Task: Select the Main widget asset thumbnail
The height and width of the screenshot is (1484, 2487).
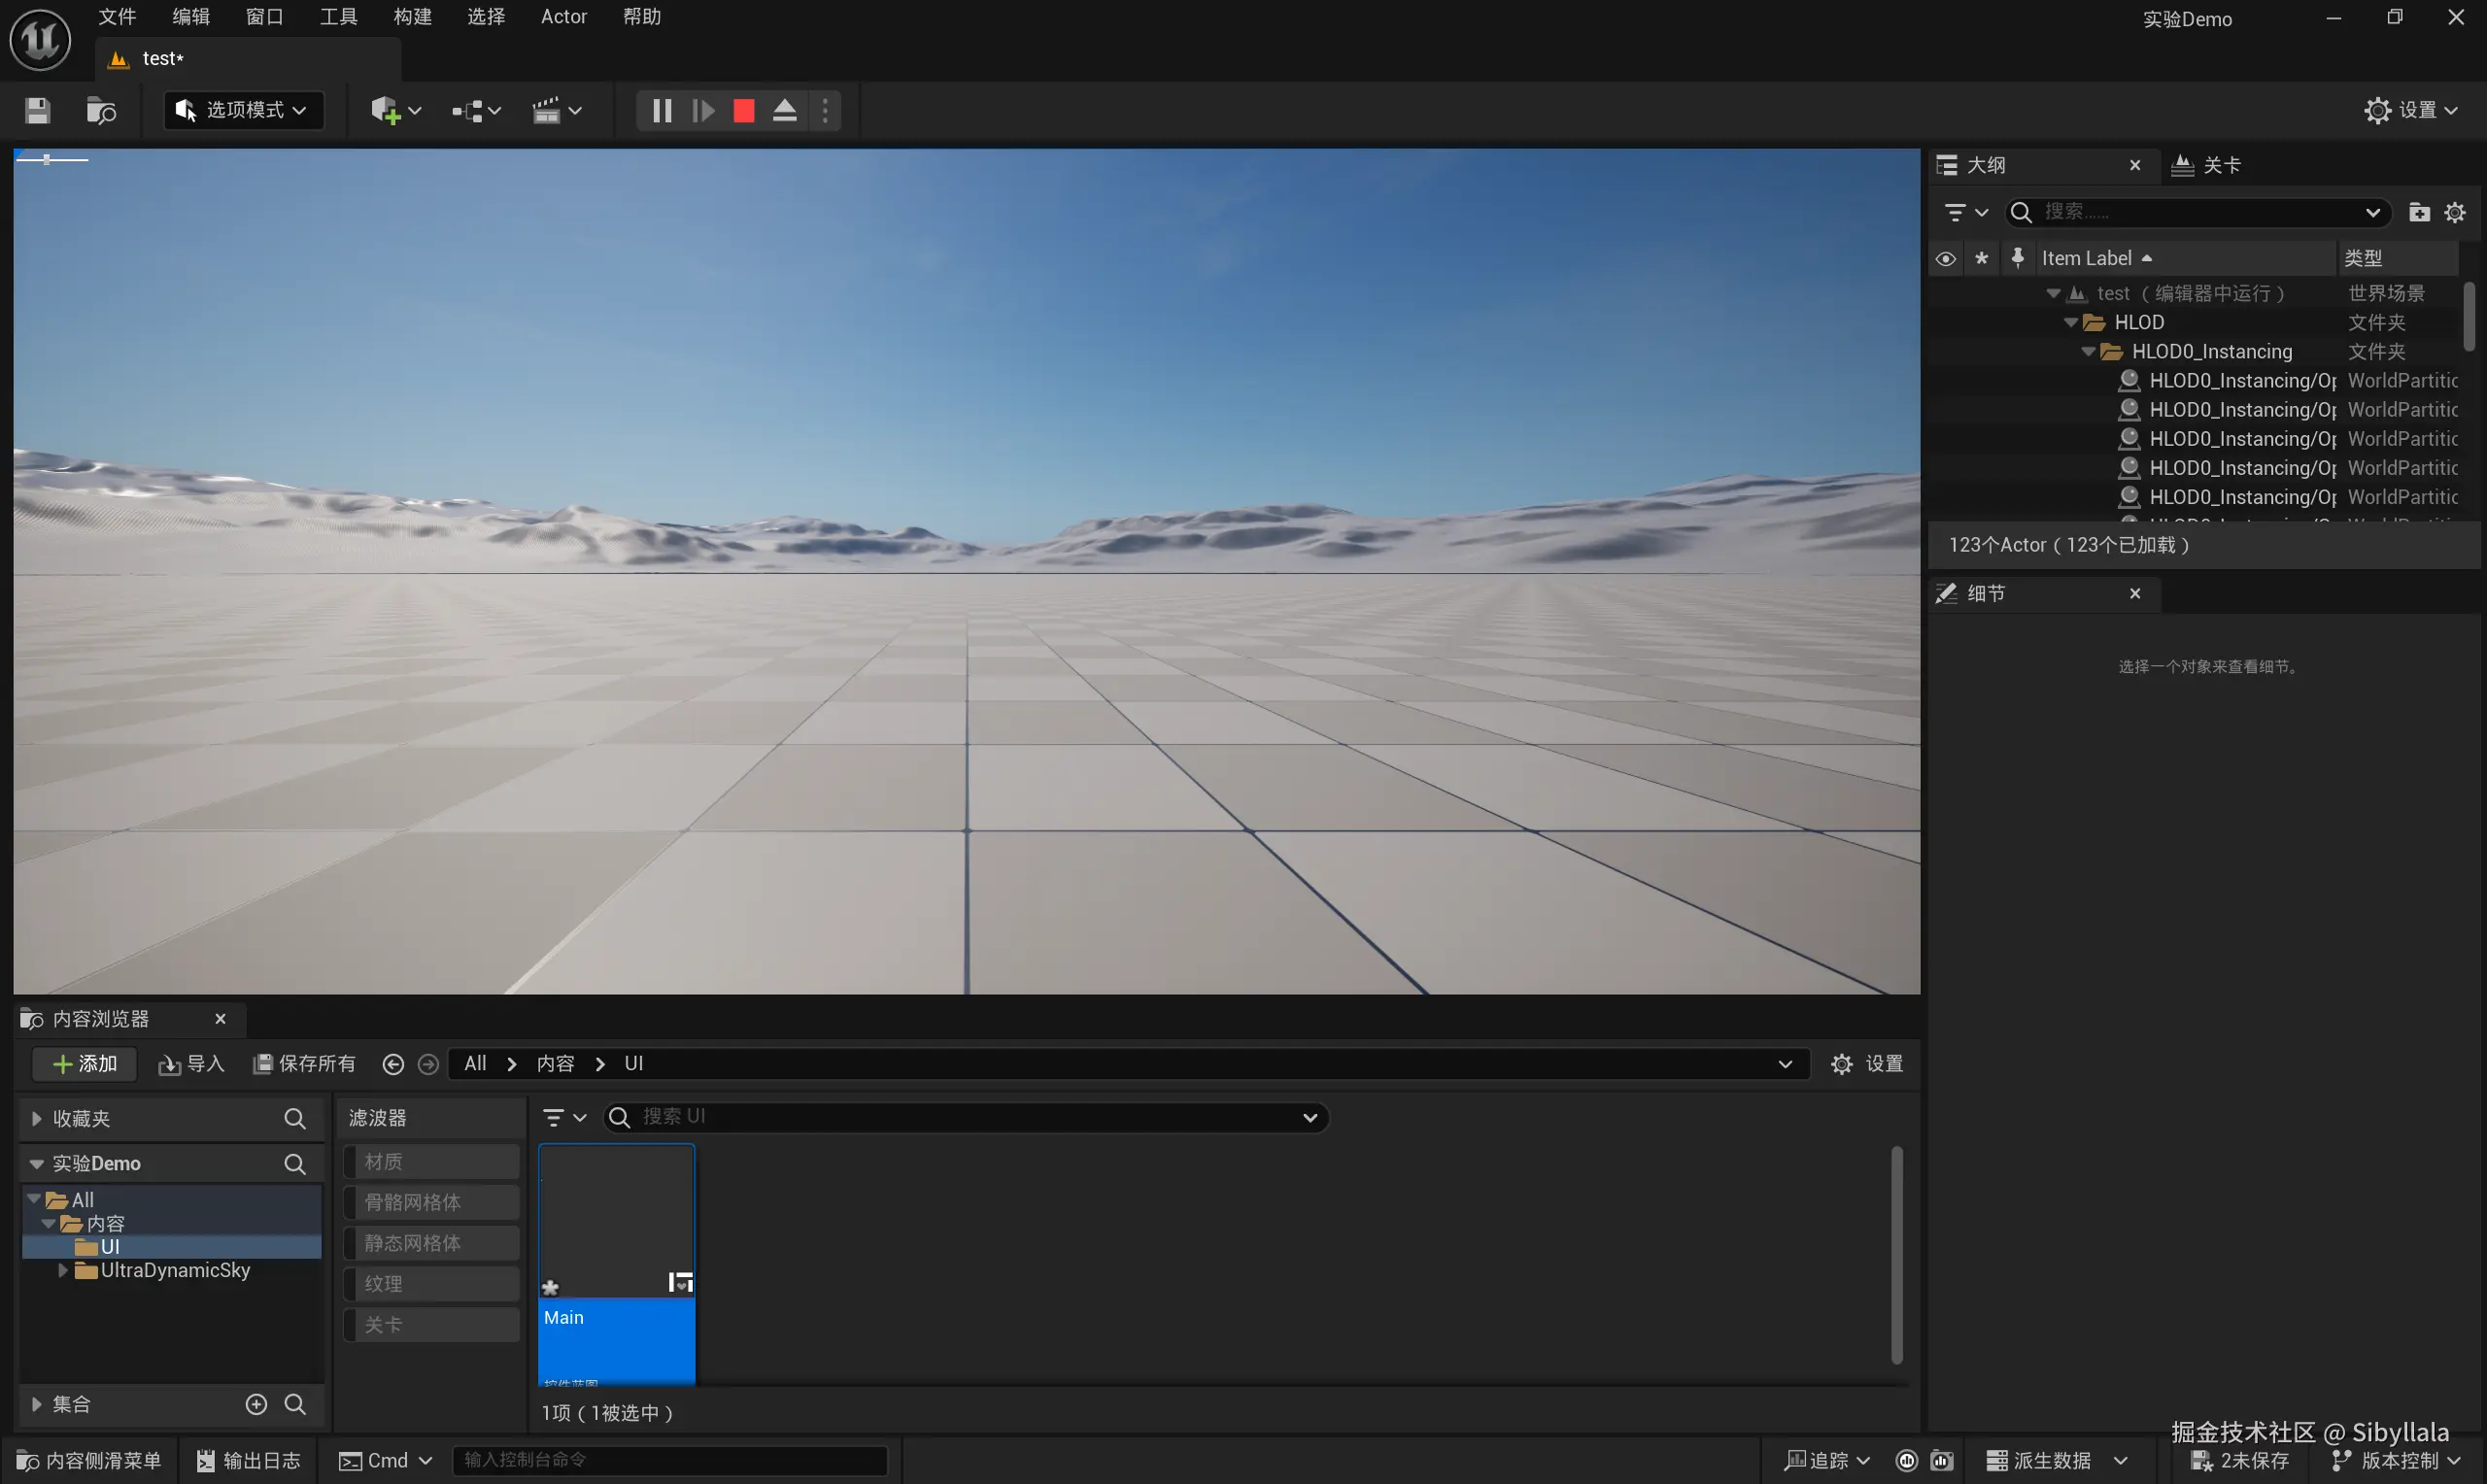Action: tap(616, 1222)
